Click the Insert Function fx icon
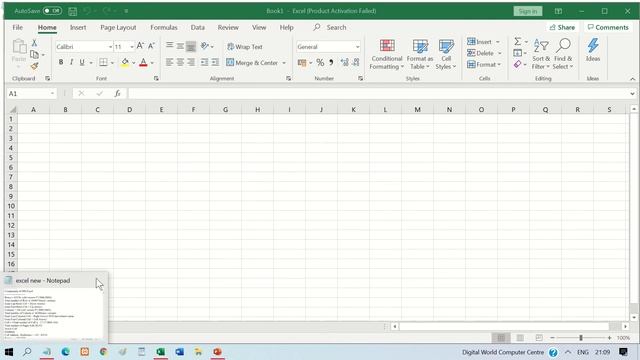This screenshot has height=360, width=640. pos(117,93)
